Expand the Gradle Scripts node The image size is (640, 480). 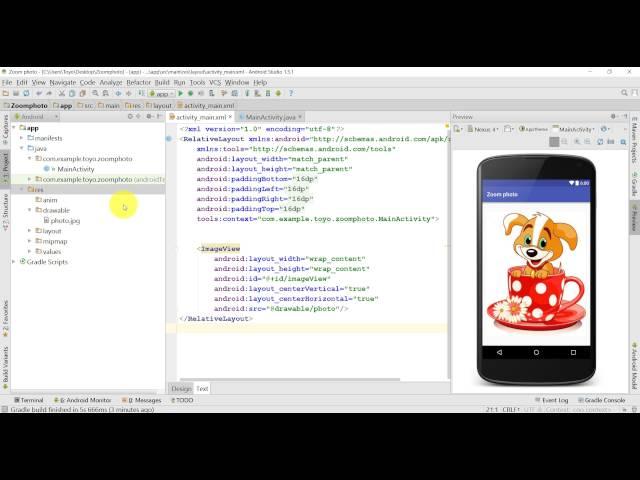click(x=13, y=262)
